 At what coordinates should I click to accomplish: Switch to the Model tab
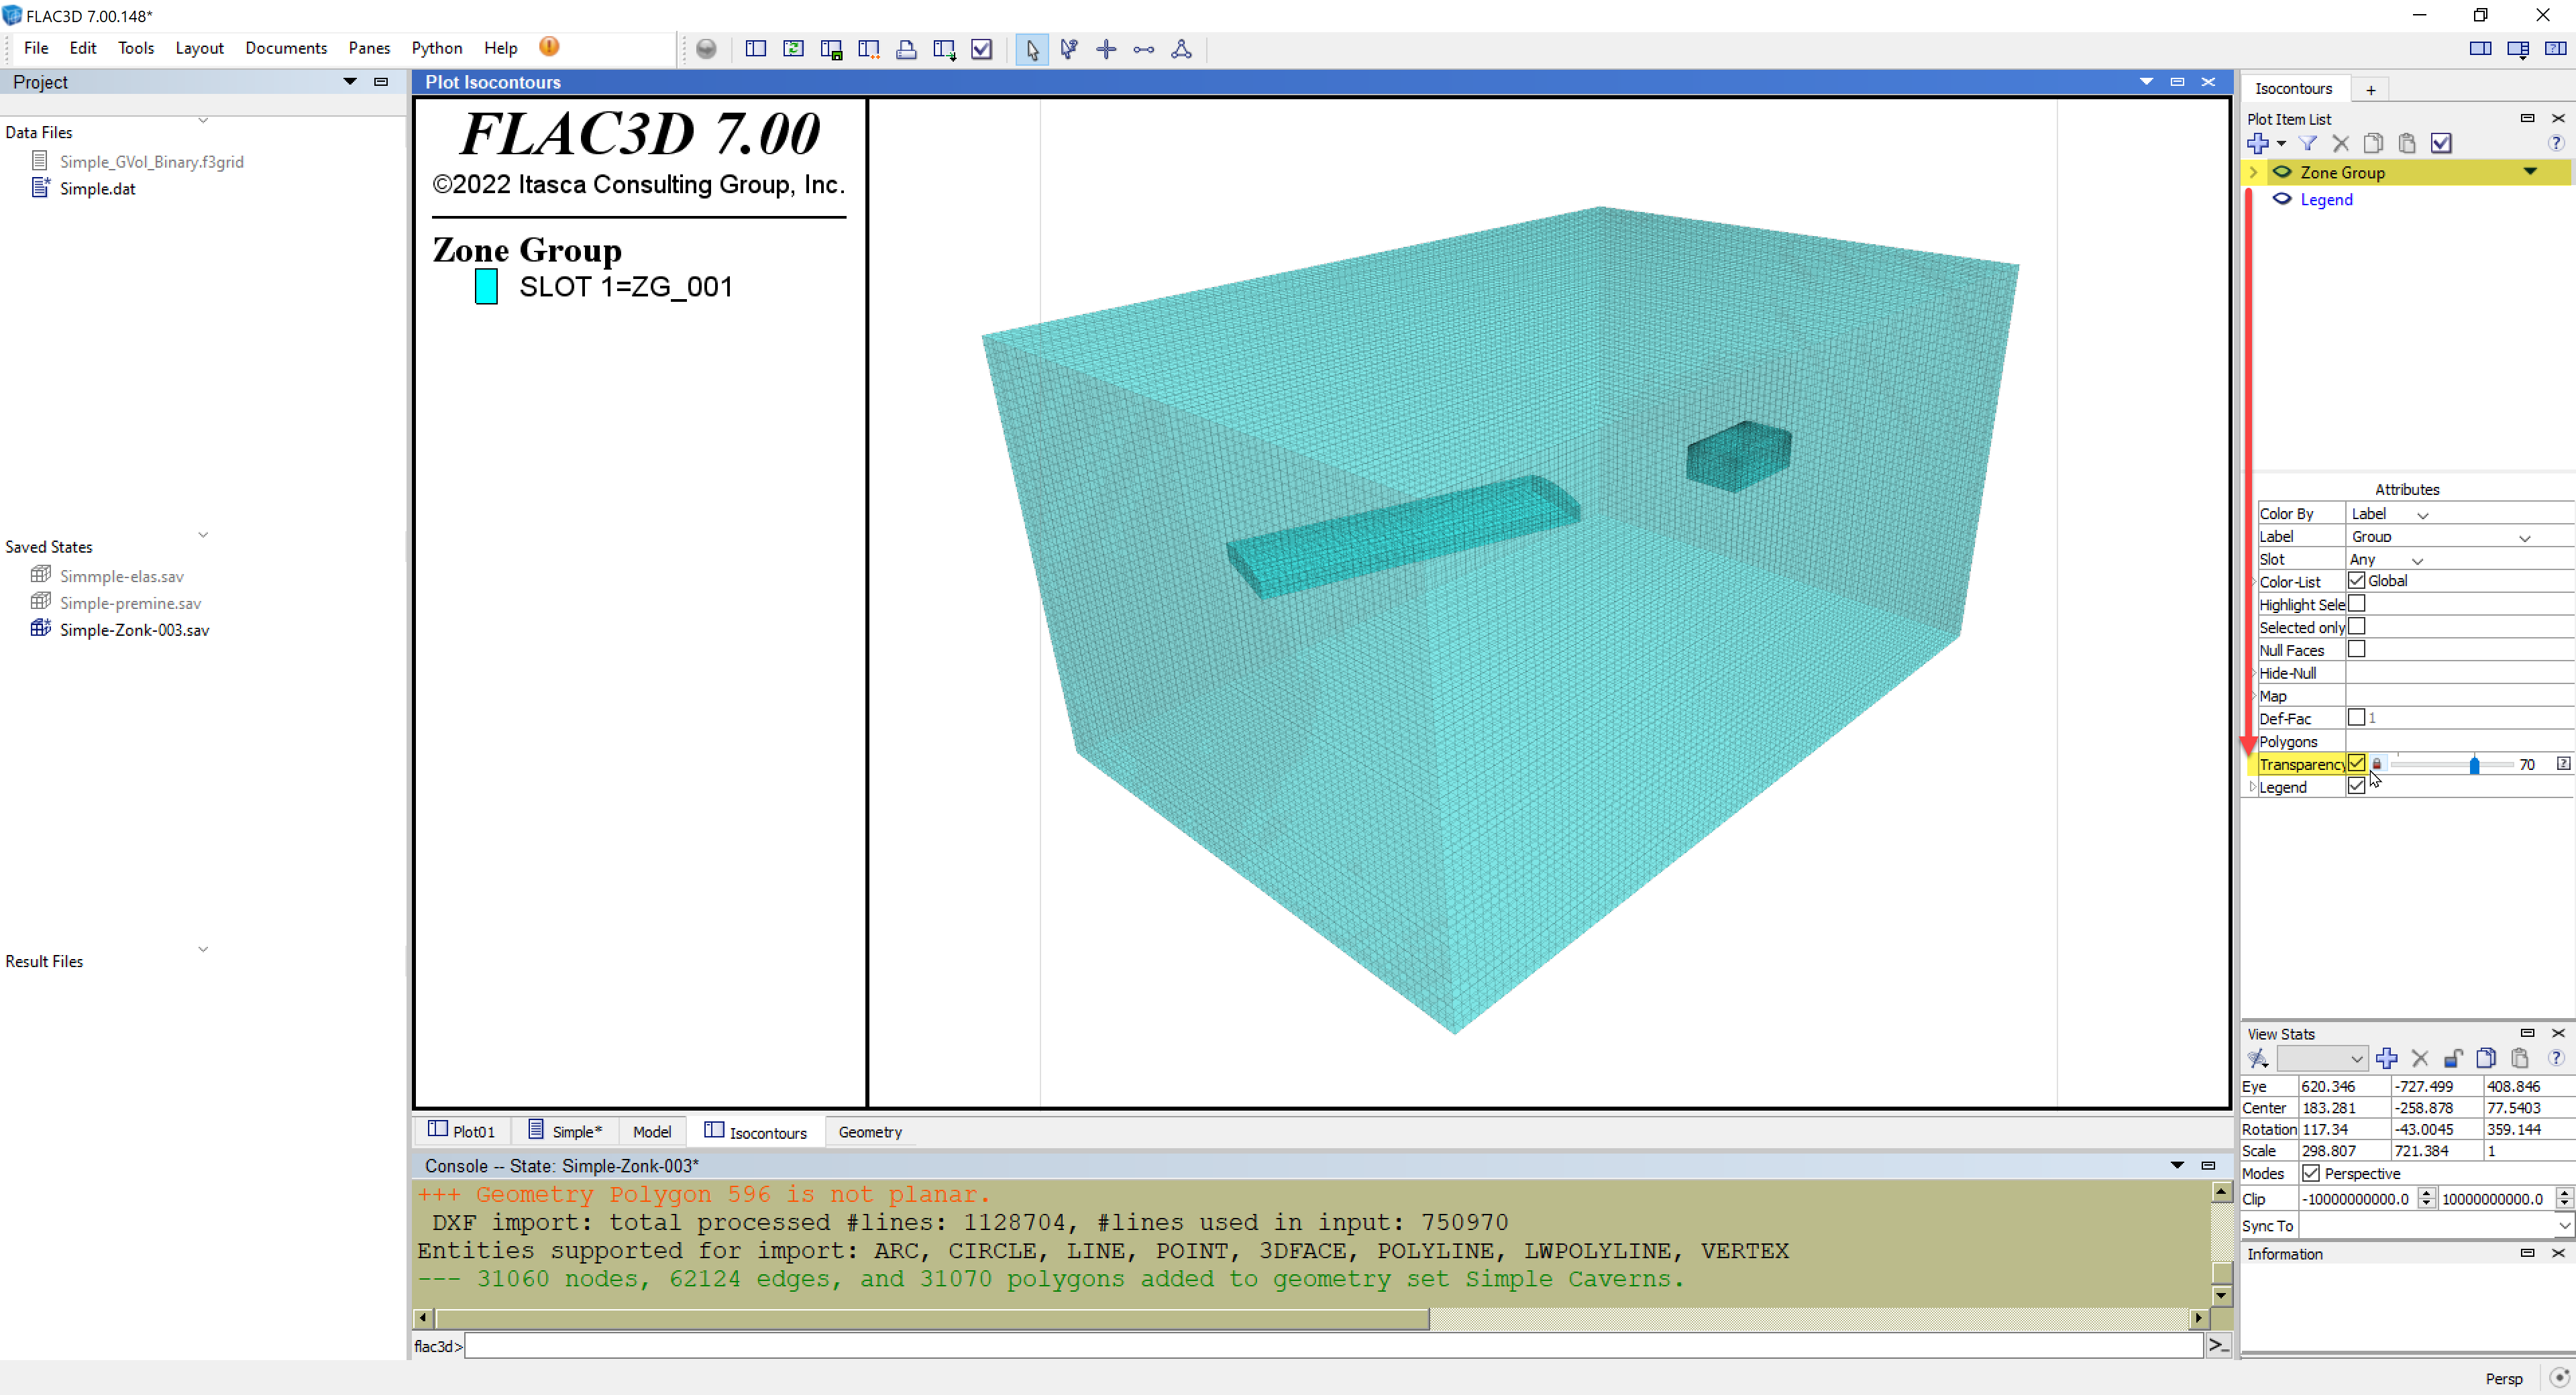pos(652,1132)
